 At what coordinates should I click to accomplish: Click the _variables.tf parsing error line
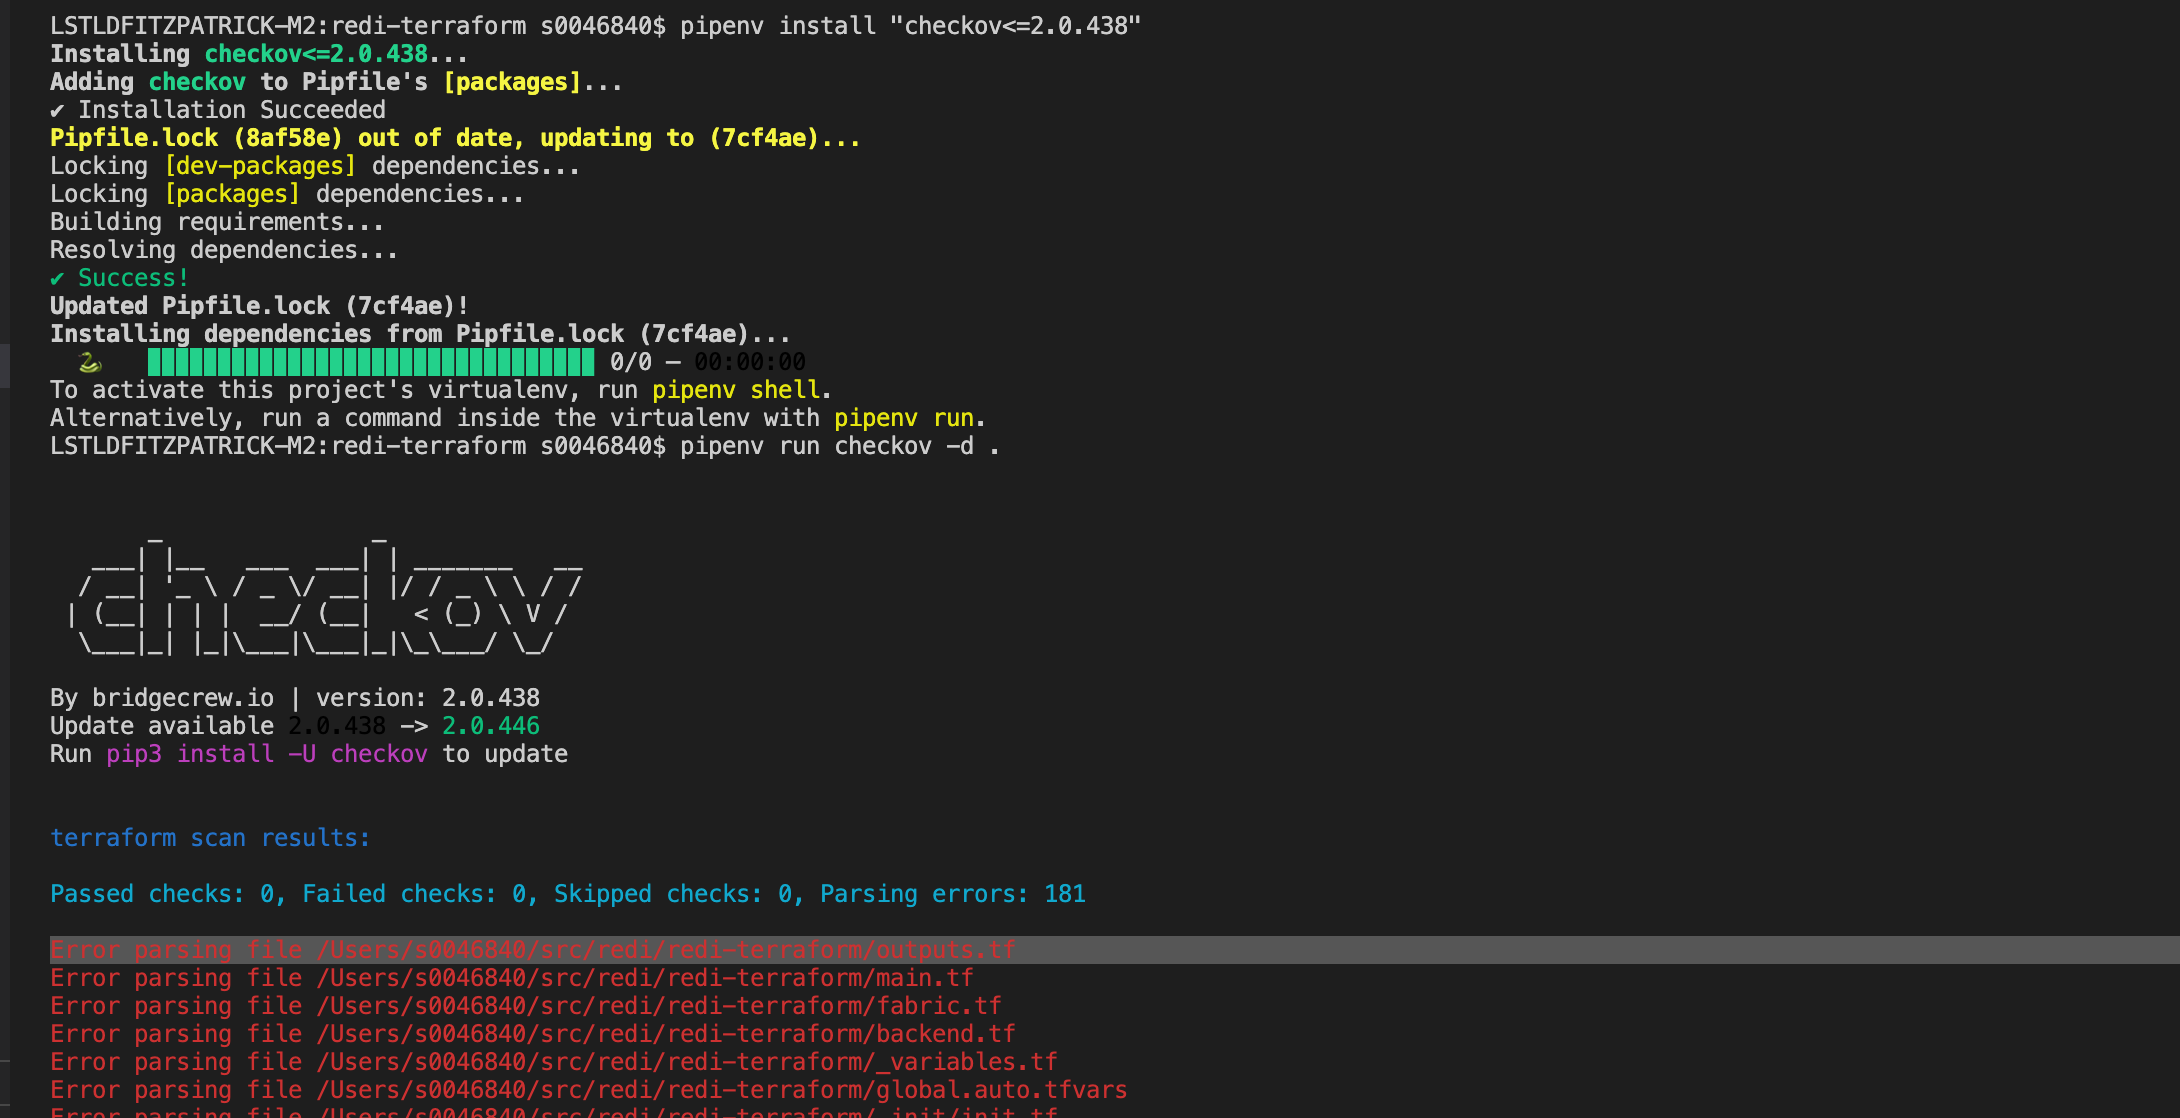click(555, 1062)
